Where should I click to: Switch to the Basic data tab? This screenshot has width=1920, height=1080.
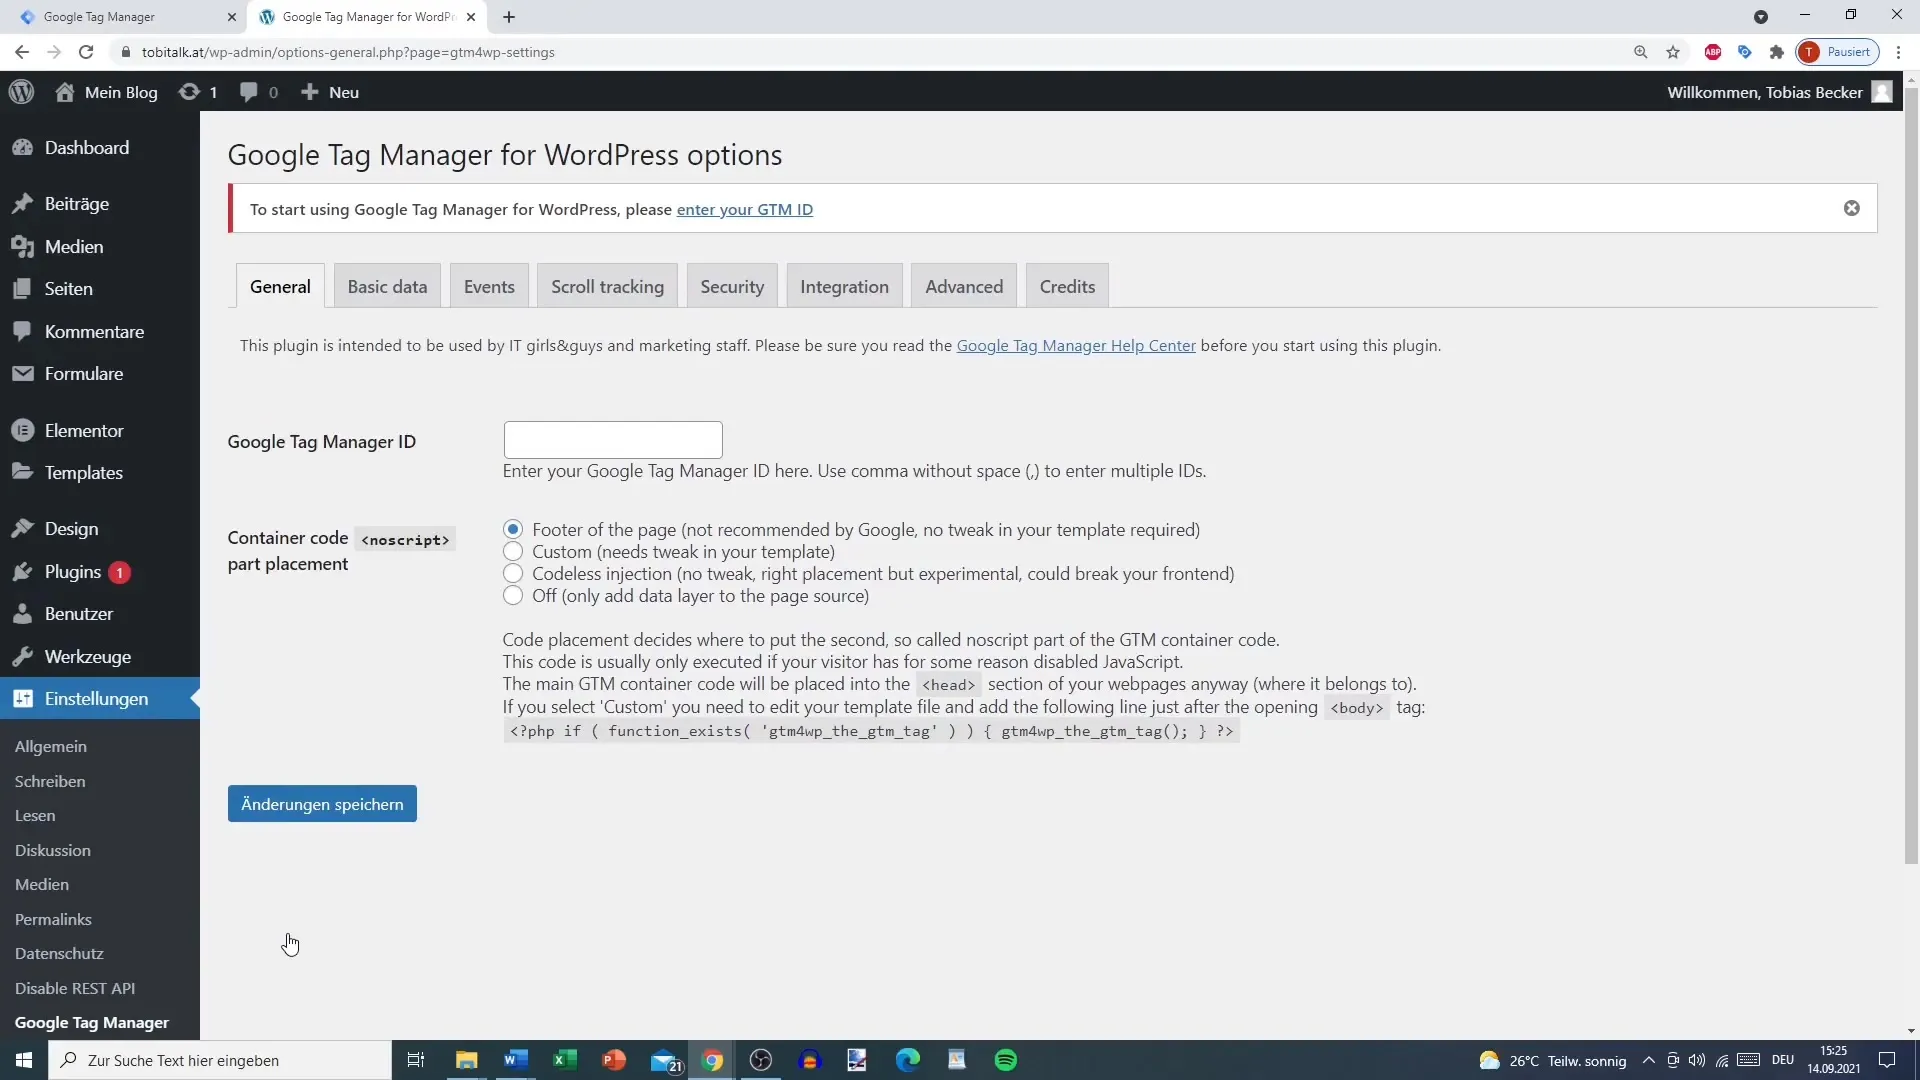click(x=387, y=286)
